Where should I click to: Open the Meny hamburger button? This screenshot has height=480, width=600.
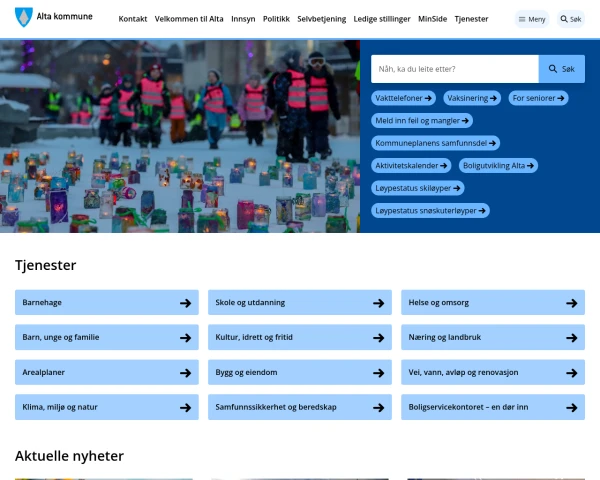point(531,19)
